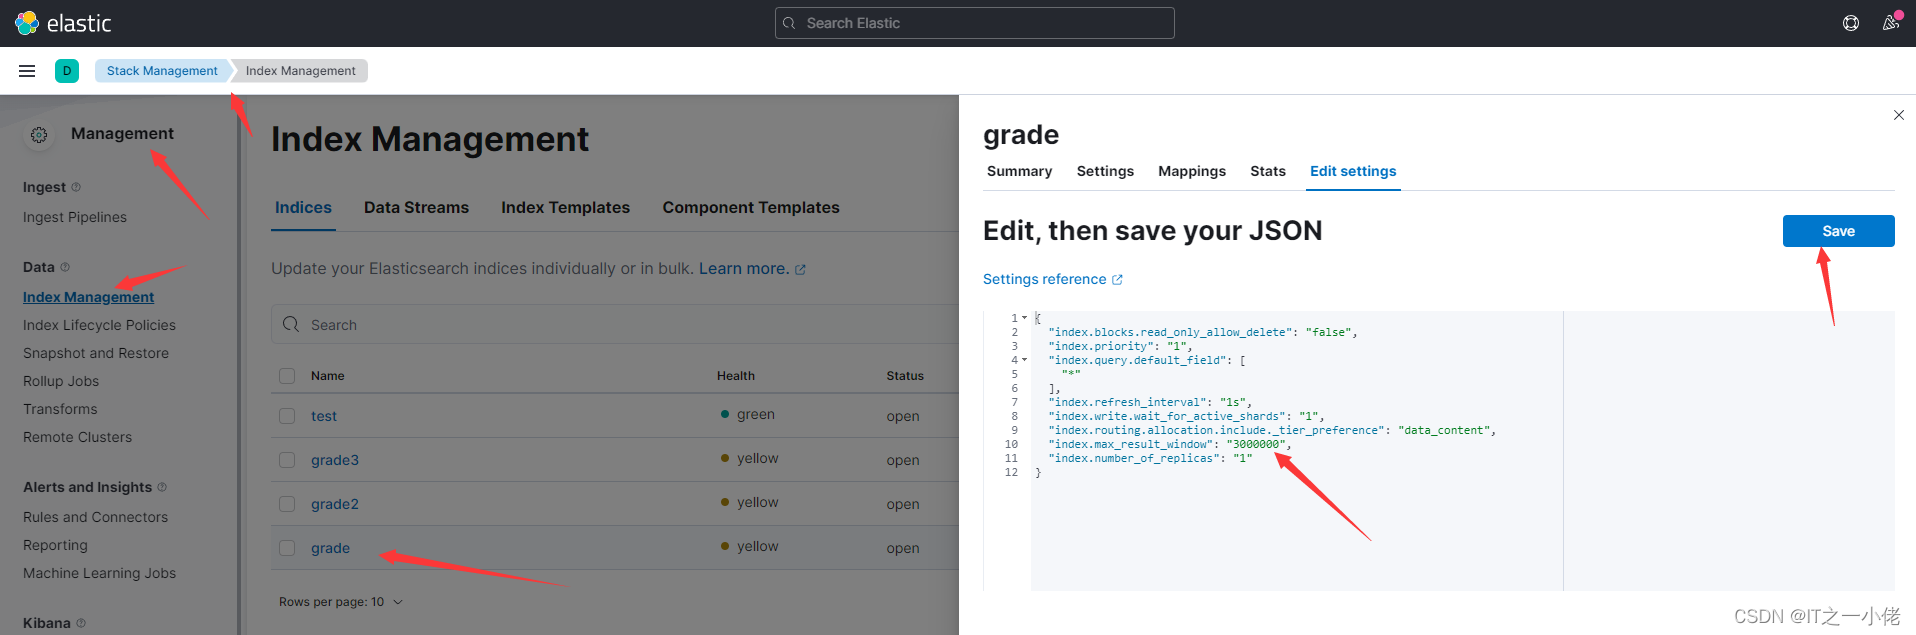Click the Save button

click(1838, 231)
